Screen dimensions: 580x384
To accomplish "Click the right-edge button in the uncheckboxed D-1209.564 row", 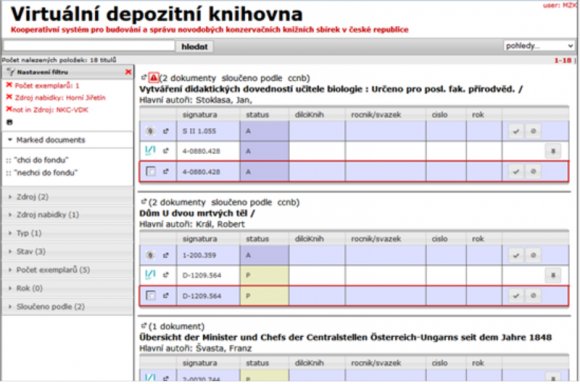I will click(x=553, y=275).
